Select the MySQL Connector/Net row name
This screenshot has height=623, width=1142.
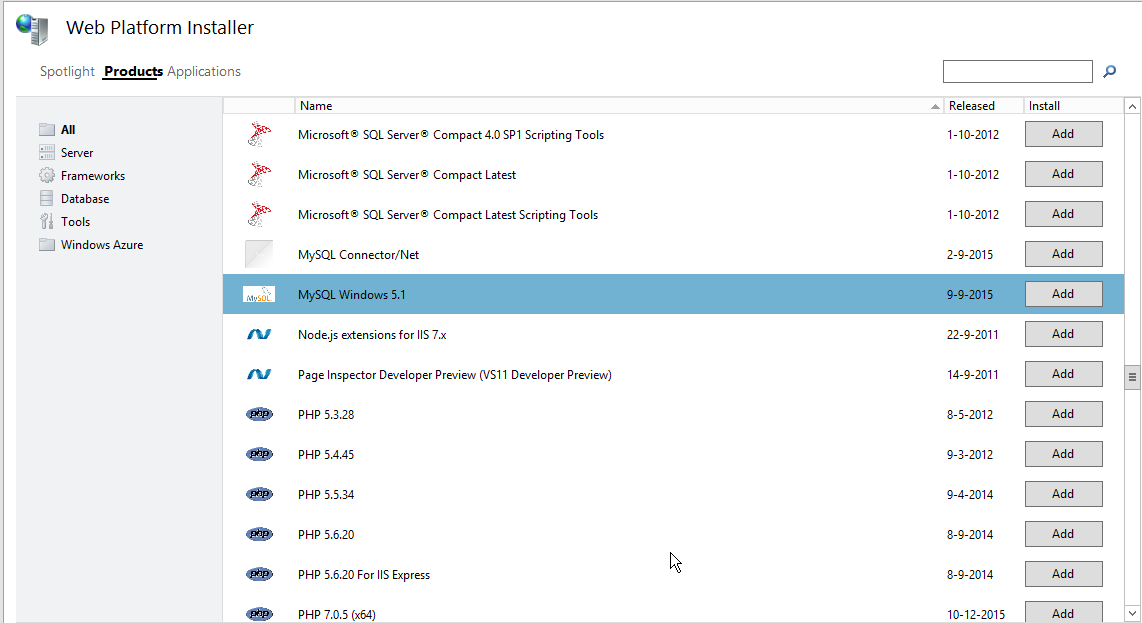358,255
